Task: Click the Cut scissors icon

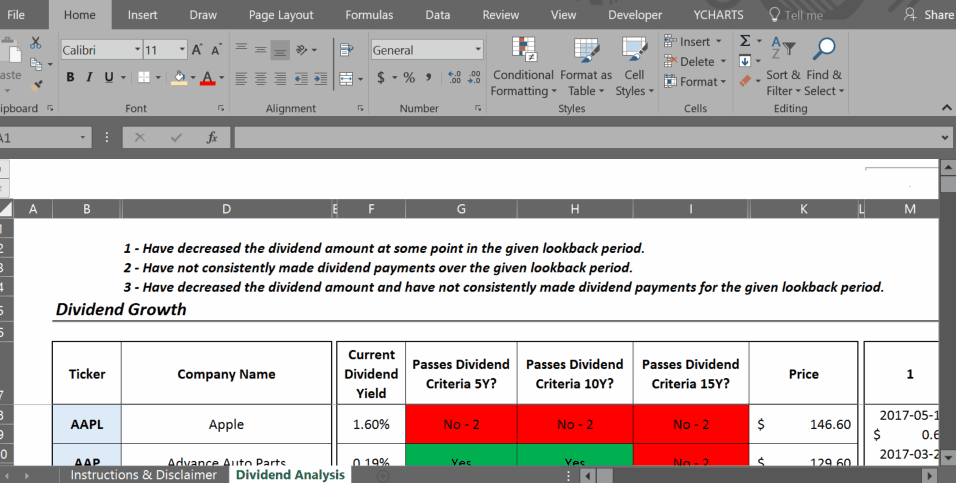Action: pos(36,43)
